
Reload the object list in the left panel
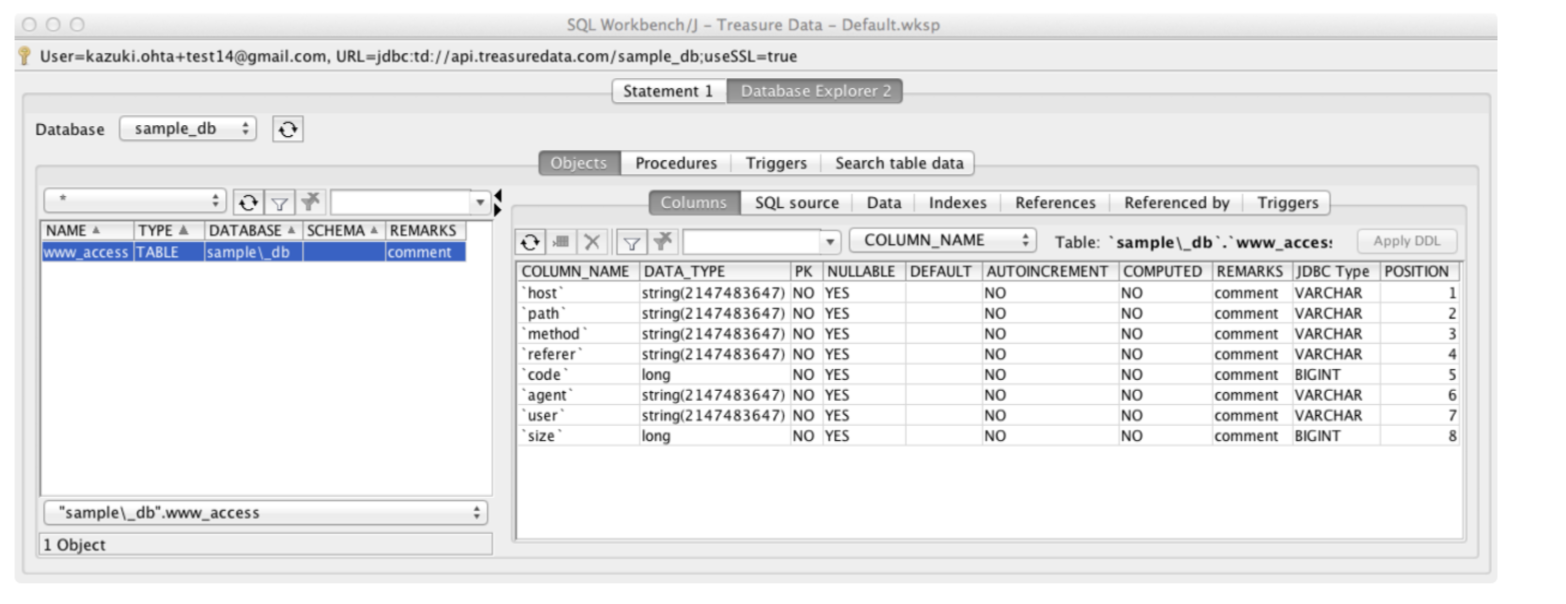point(248,202)
